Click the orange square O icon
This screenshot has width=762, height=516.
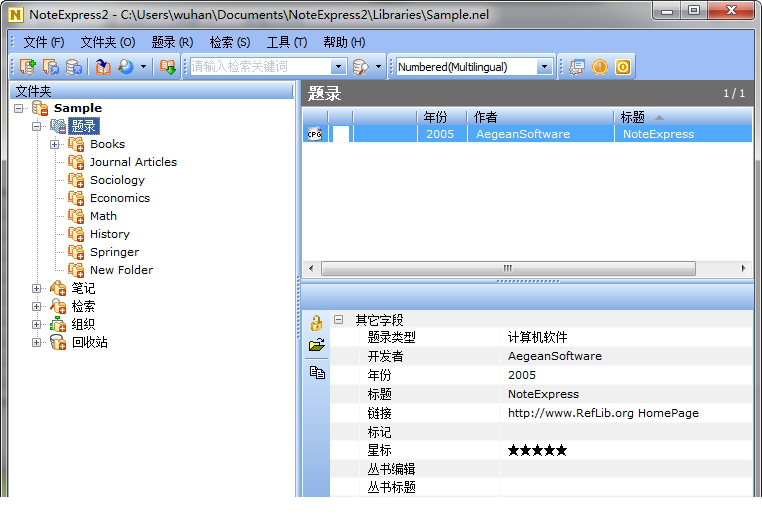[x=623, y=67]
